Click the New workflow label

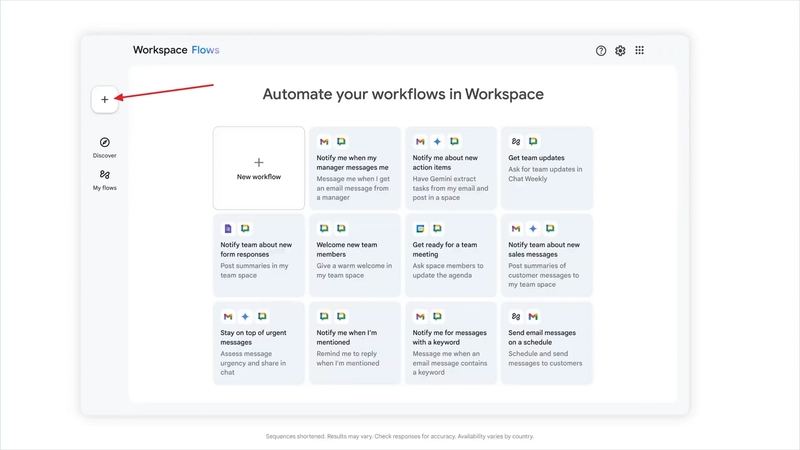259,177
